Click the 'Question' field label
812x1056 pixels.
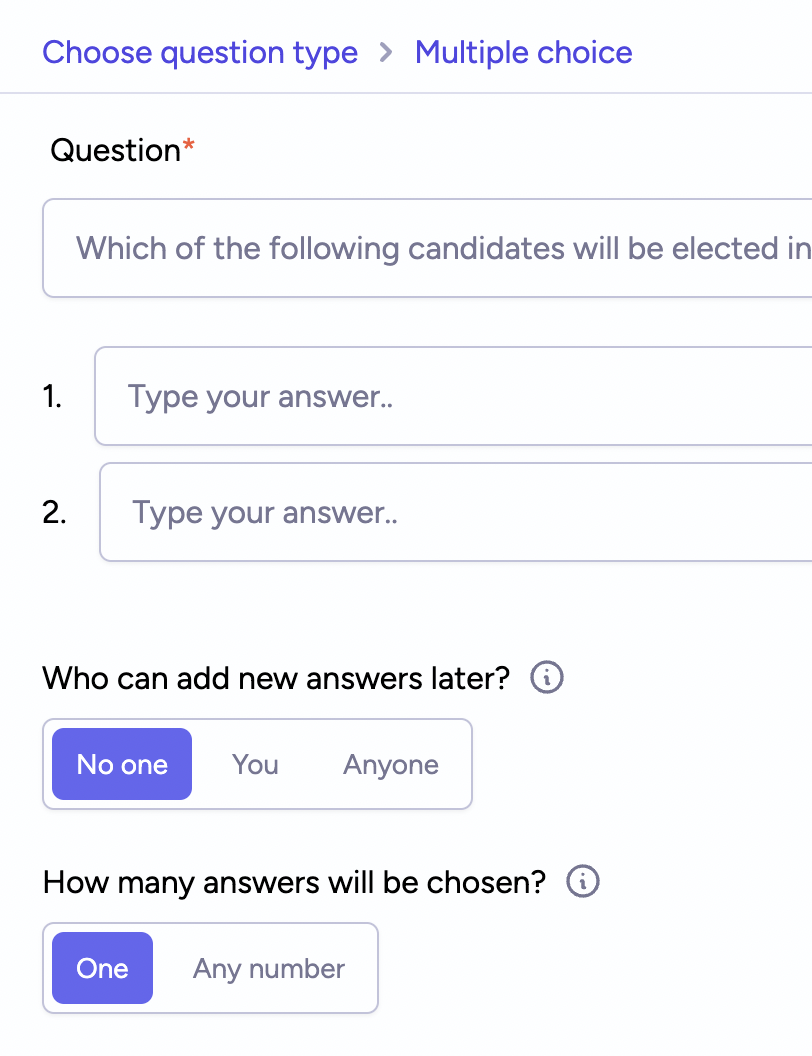point(115,150)
